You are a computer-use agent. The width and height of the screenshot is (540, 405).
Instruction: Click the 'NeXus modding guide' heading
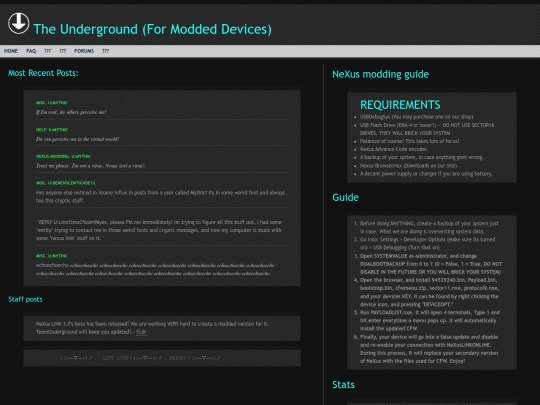tap(381, 74)
